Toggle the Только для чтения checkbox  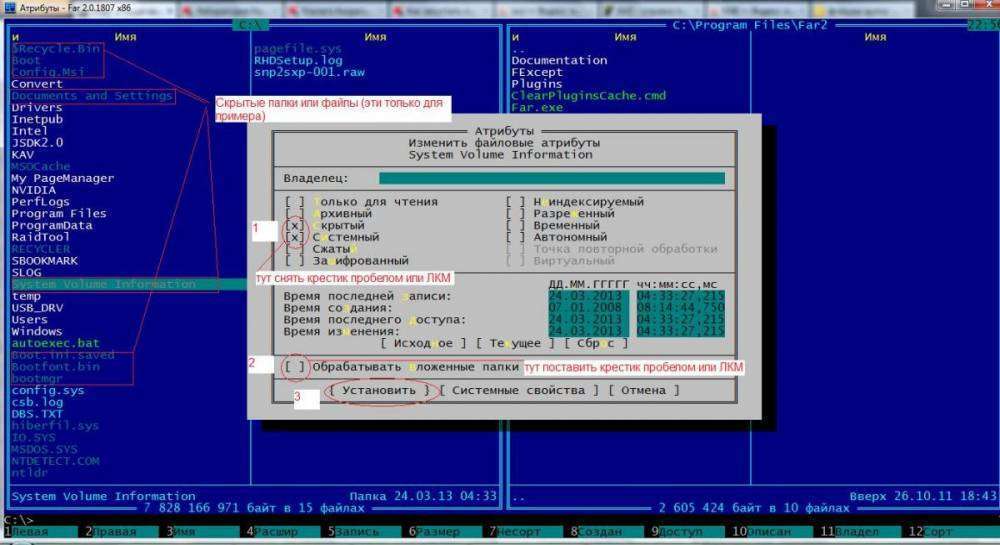pos(295,202)
